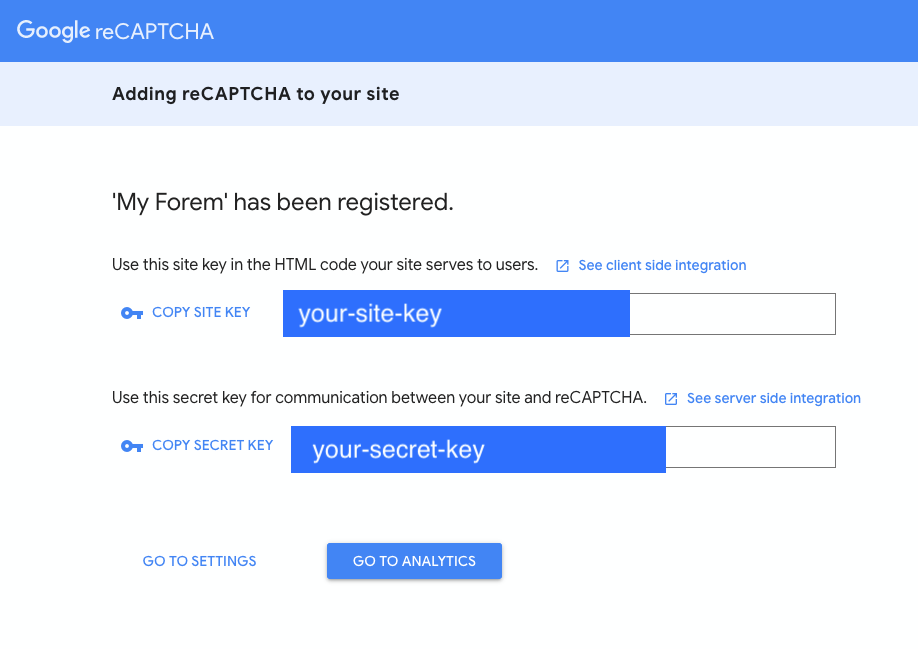Click the 'Adding reCAPTCHA to your site' heading
The height and width of the screenshot is (649, 918).
tap(255, 94)
